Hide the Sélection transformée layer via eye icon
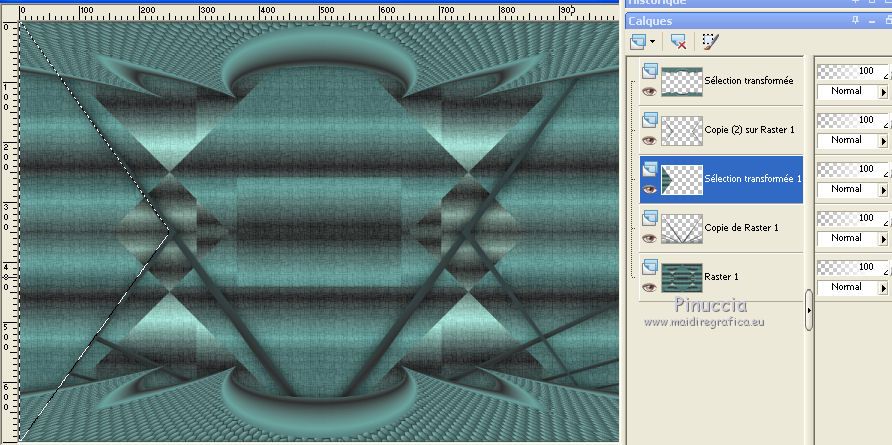892x445 pixels. point(649,91)
